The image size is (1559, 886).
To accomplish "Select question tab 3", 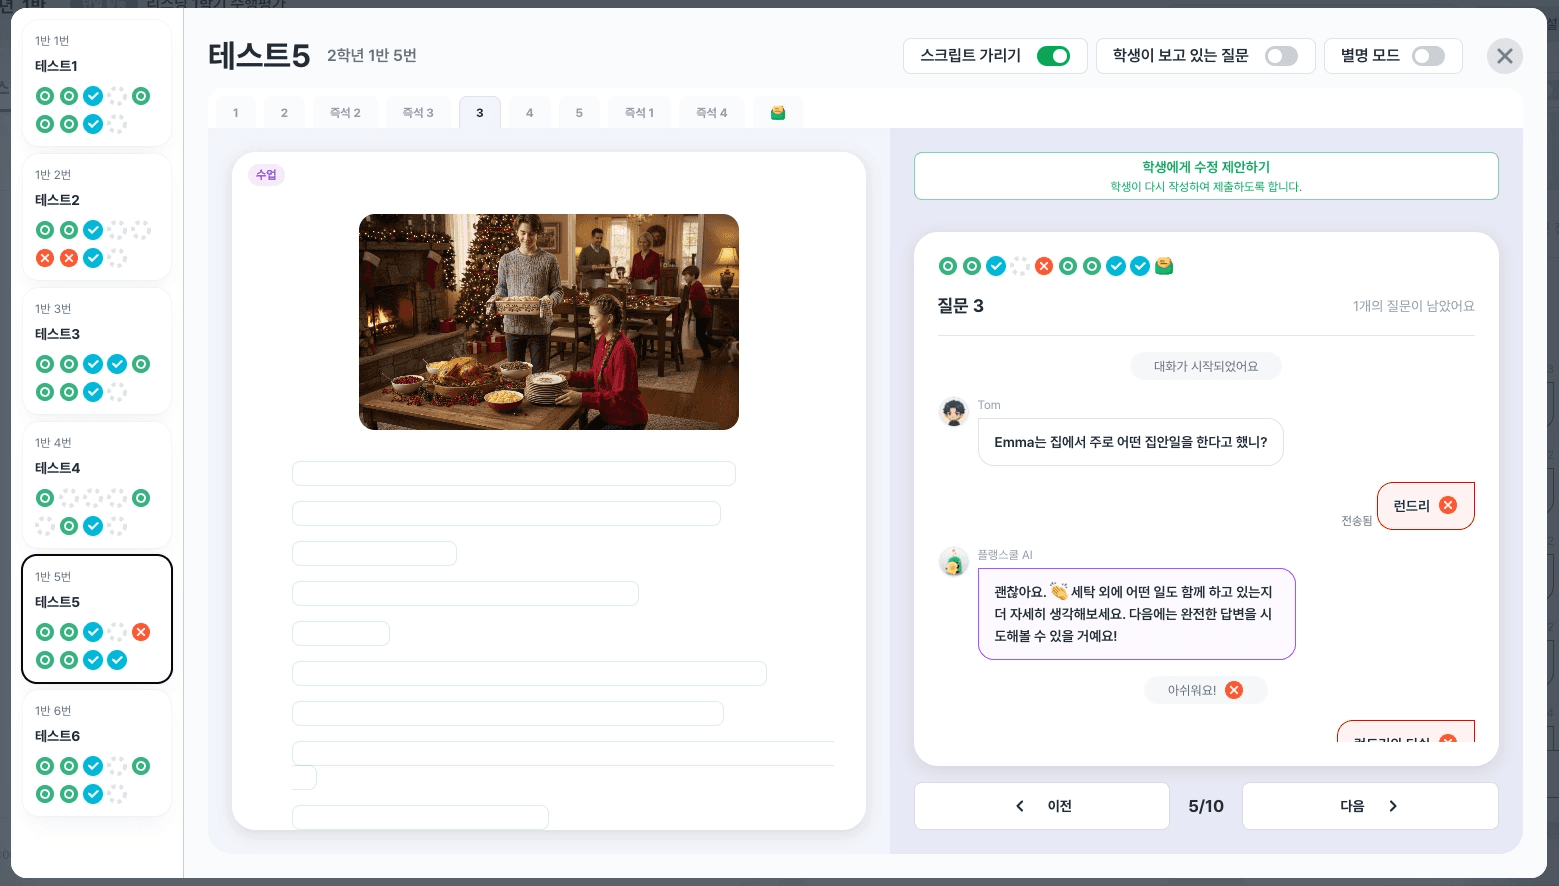I will tap(480, 113).
